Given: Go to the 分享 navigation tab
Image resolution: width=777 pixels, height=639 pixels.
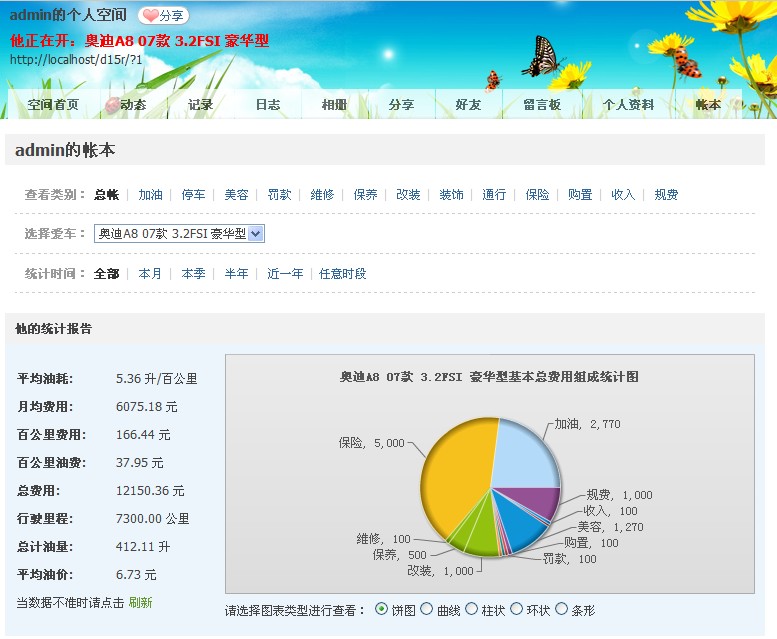Looking at the screenshot, I should coord(401,105).
